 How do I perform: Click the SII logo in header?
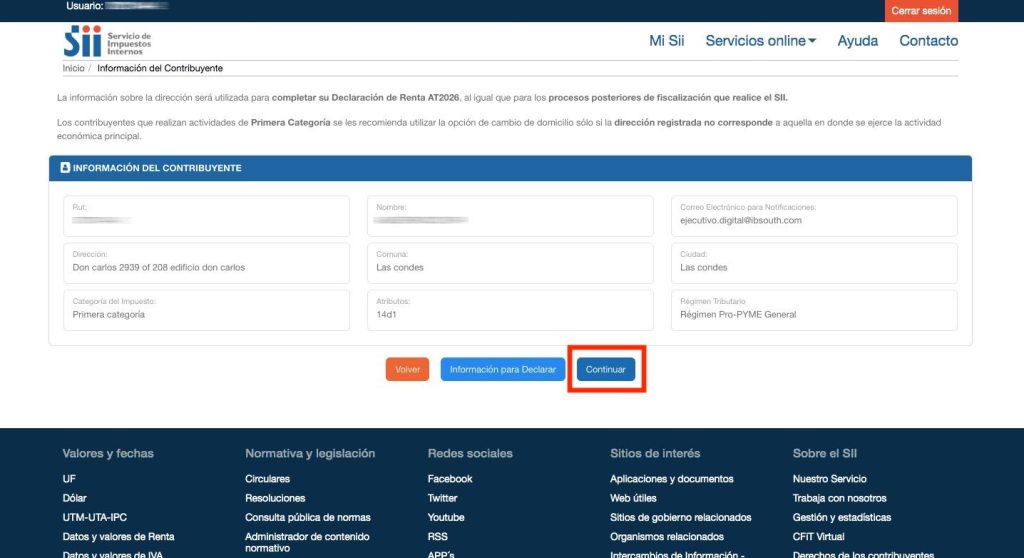tap(107, 42)
